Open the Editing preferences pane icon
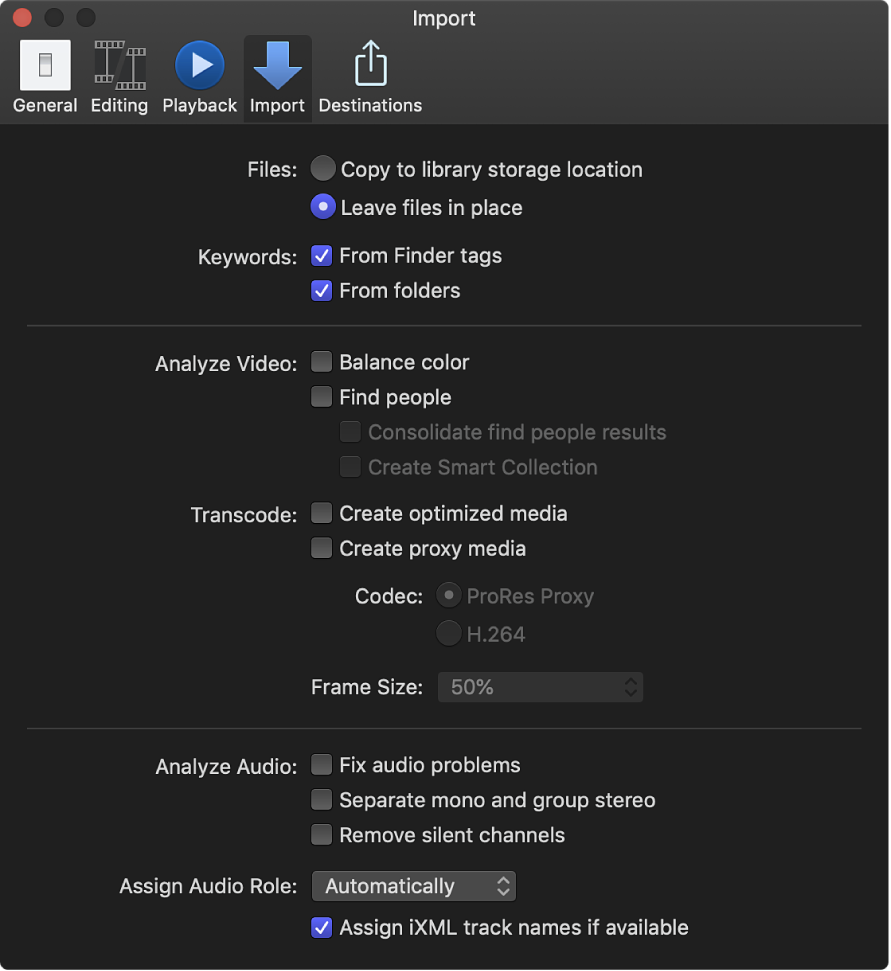Viewport: 891px width, 971px height. point(119,66)
